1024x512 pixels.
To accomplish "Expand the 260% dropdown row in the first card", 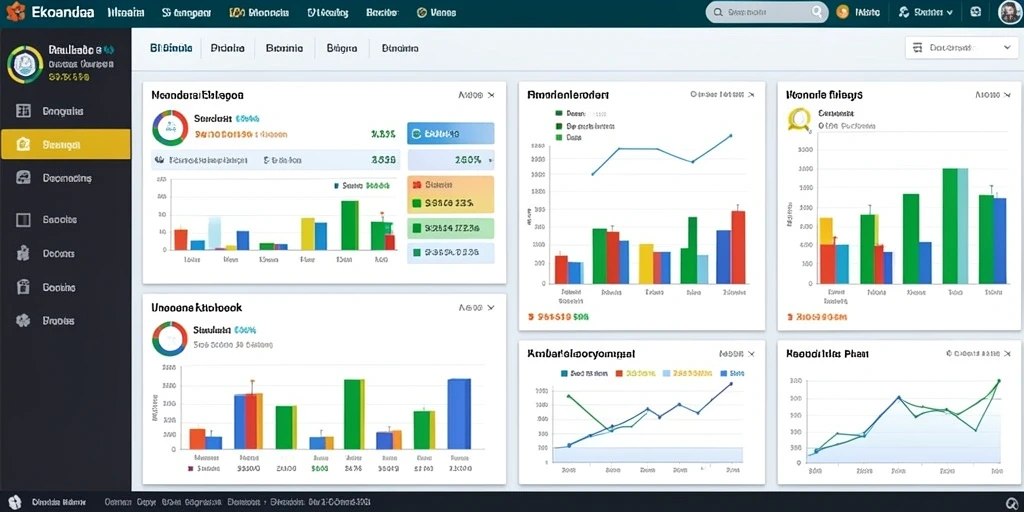I will click(x=451, y=159).
